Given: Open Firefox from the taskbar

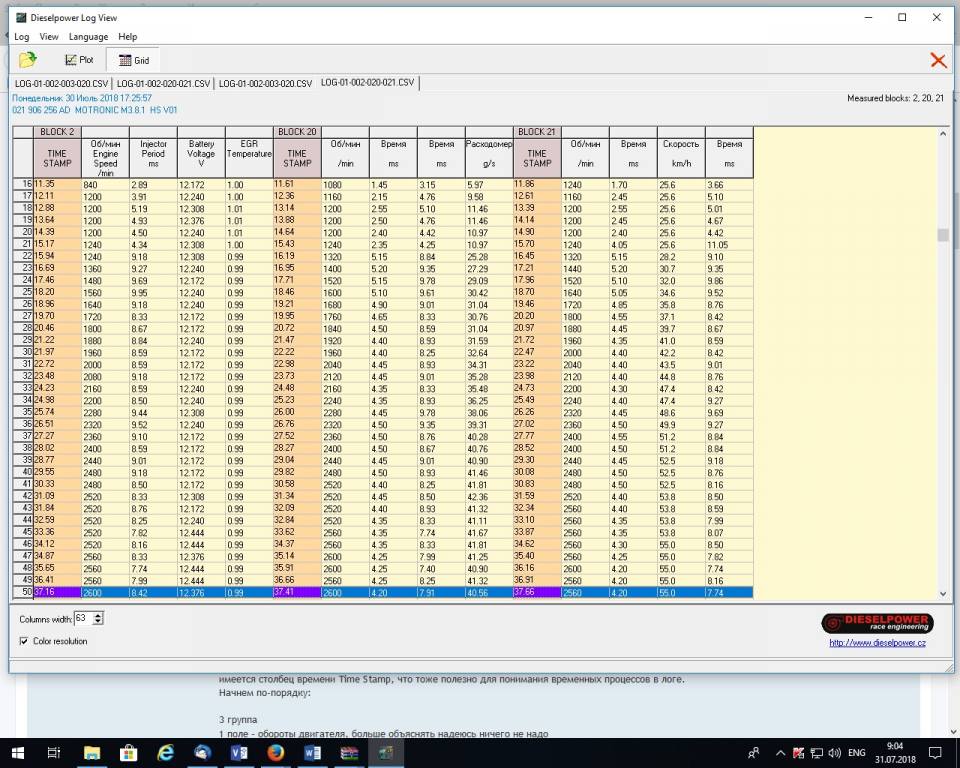Looking at the screenshot, I should coord(275,752).
